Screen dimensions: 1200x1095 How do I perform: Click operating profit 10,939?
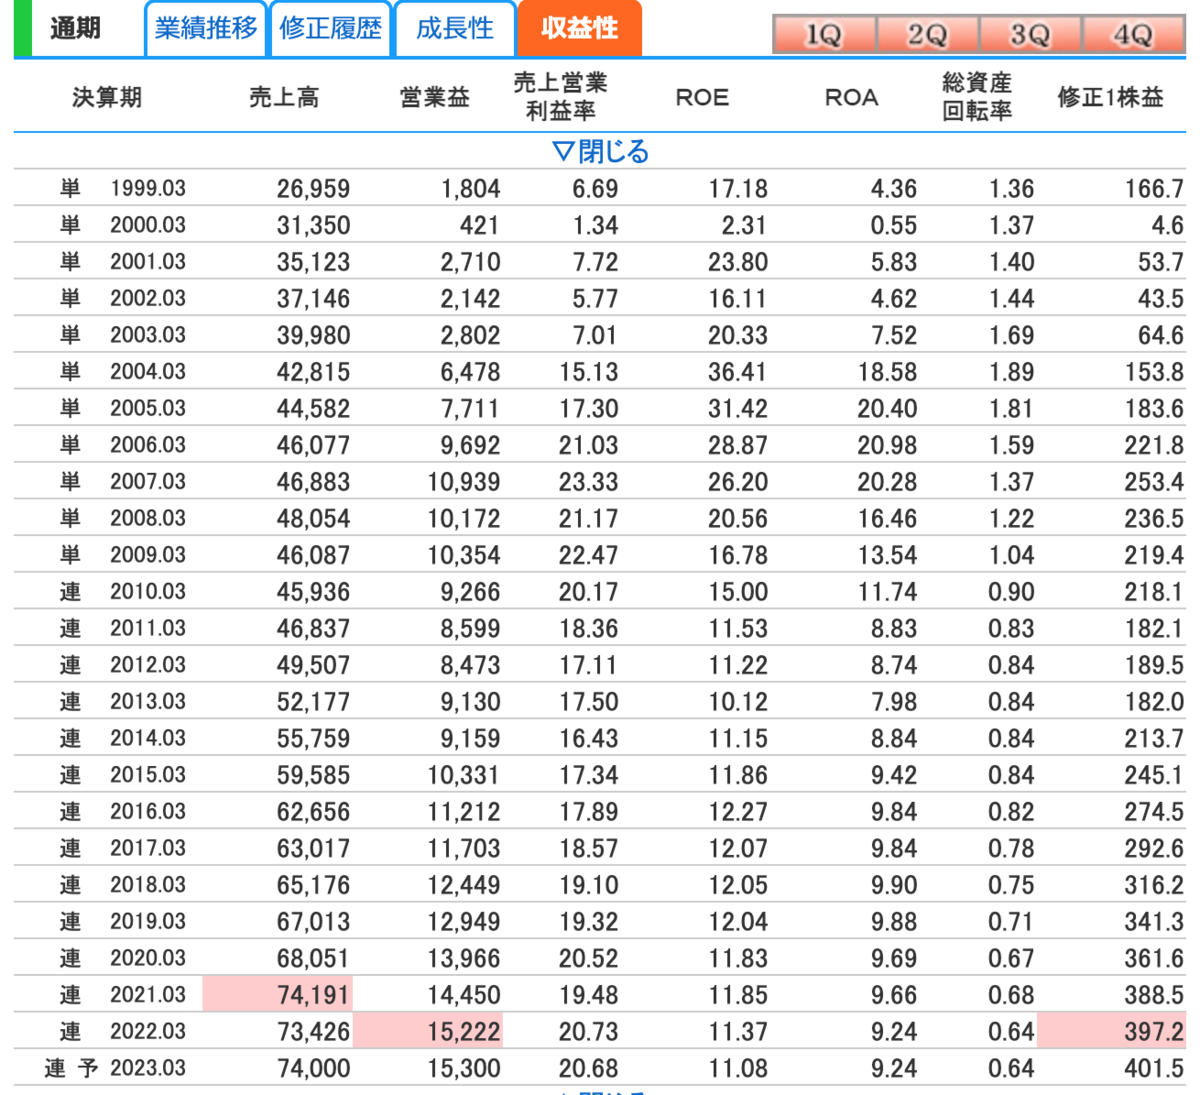point(464,482)
